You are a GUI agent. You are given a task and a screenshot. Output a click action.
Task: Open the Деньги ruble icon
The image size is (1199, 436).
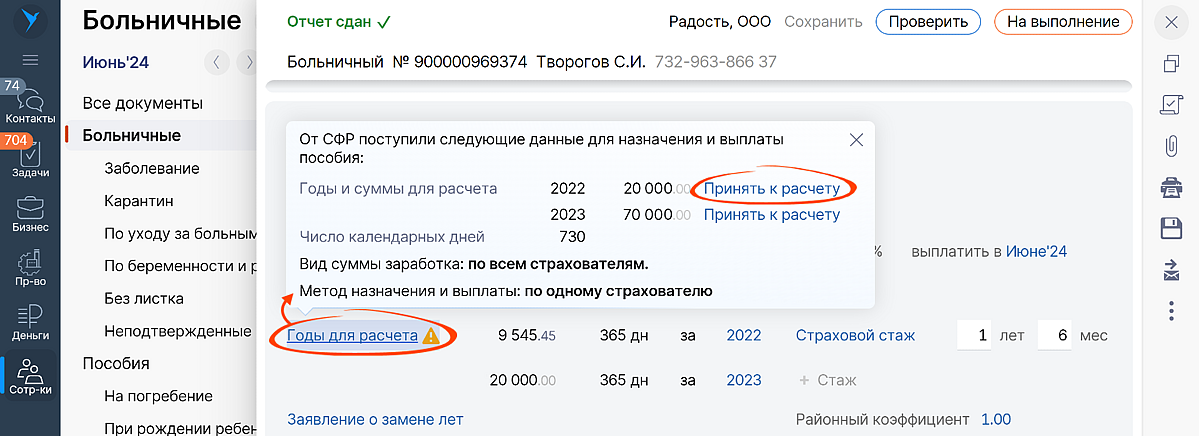[x=29, y=322]
